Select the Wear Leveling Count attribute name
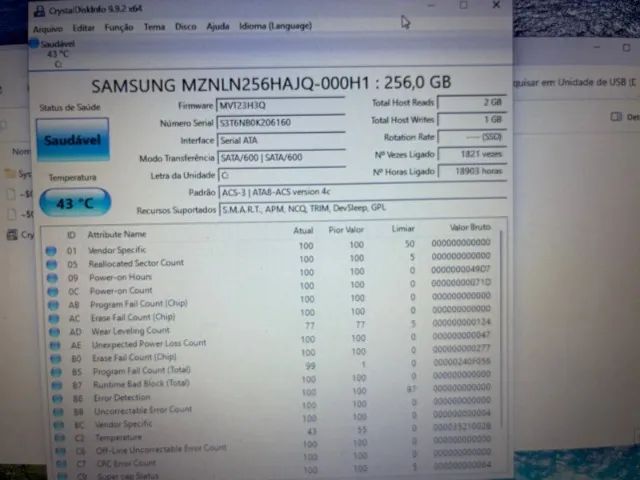Viewport: 640px width, 480px height. click(131, 331)
